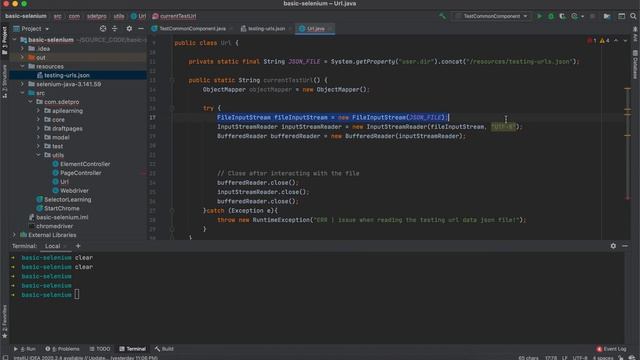Open Project panel settings gear

pos(129,29)
